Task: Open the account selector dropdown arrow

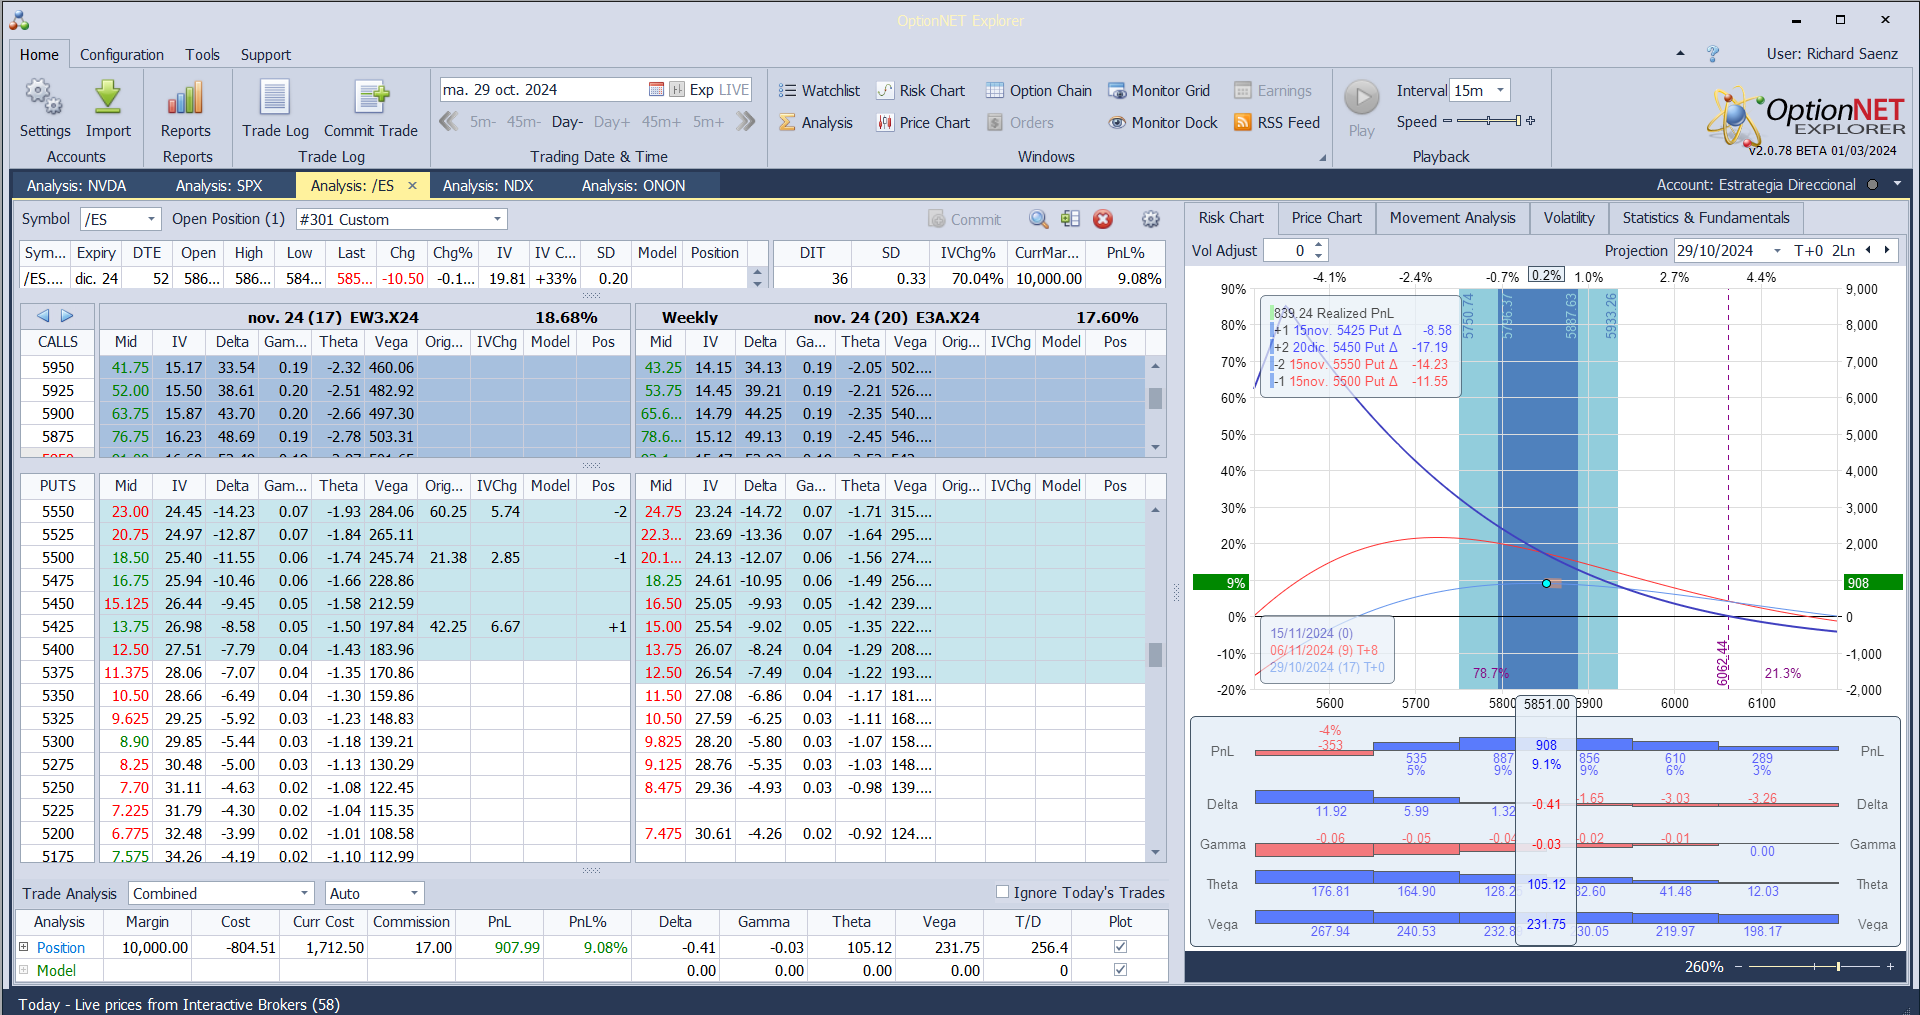Action: tap(1897, 184)
